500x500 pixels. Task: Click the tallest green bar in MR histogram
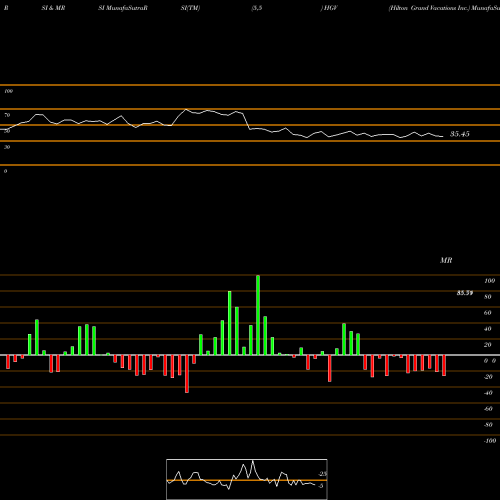click(x=258, y=315)
